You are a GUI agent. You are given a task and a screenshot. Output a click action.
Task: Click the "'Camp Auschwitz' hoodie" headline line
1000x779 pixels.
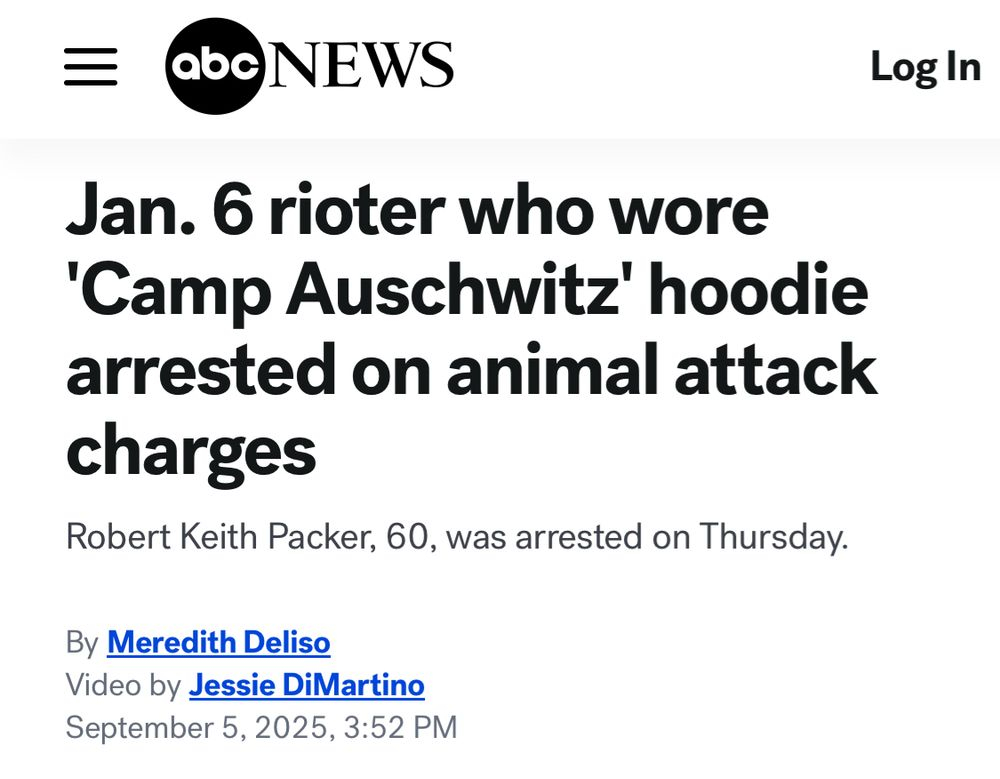467,290
